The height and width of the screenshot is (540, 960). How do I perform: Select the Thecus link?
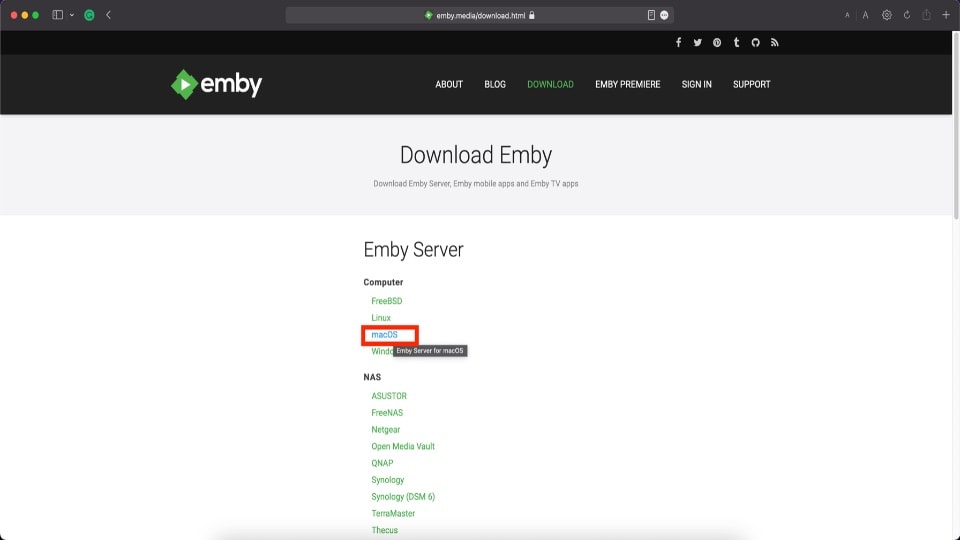[384, 530]
